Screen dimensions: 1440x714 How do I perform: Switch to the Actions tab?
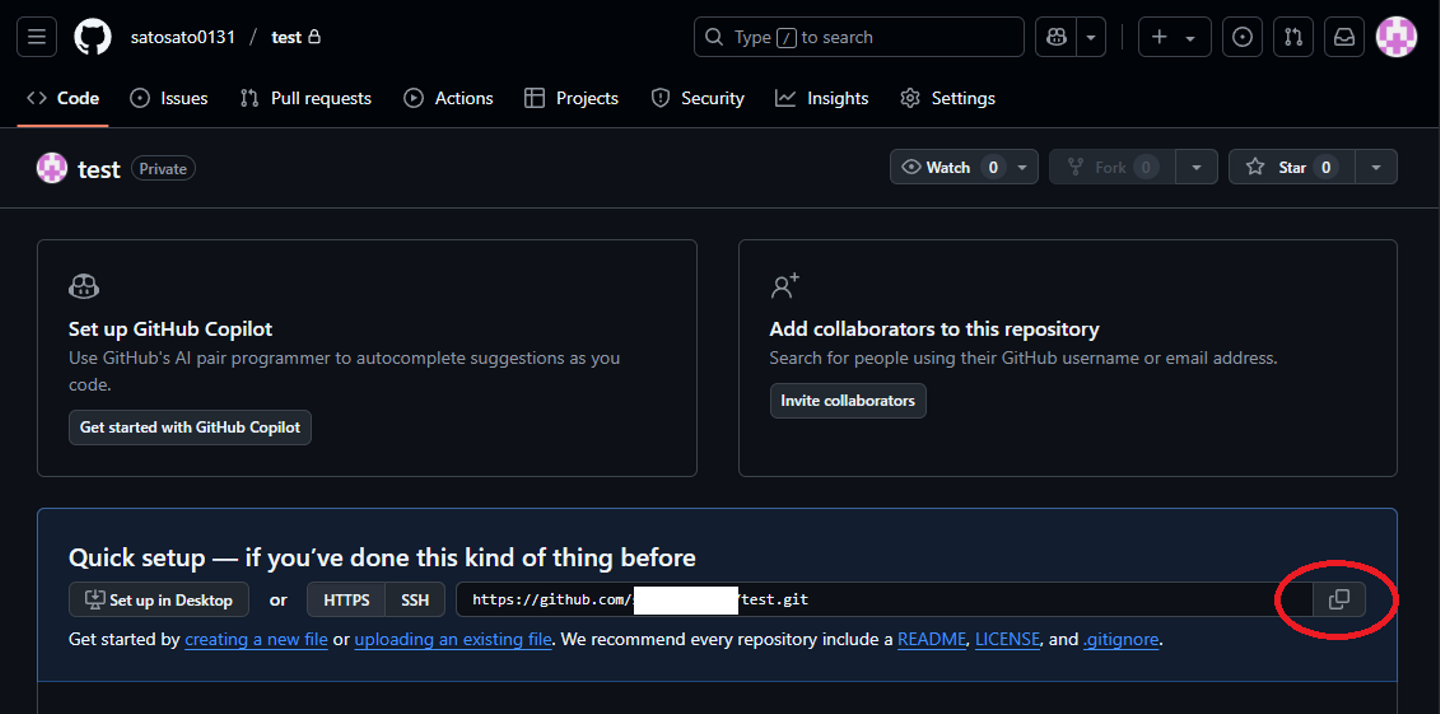pos(448,98)
